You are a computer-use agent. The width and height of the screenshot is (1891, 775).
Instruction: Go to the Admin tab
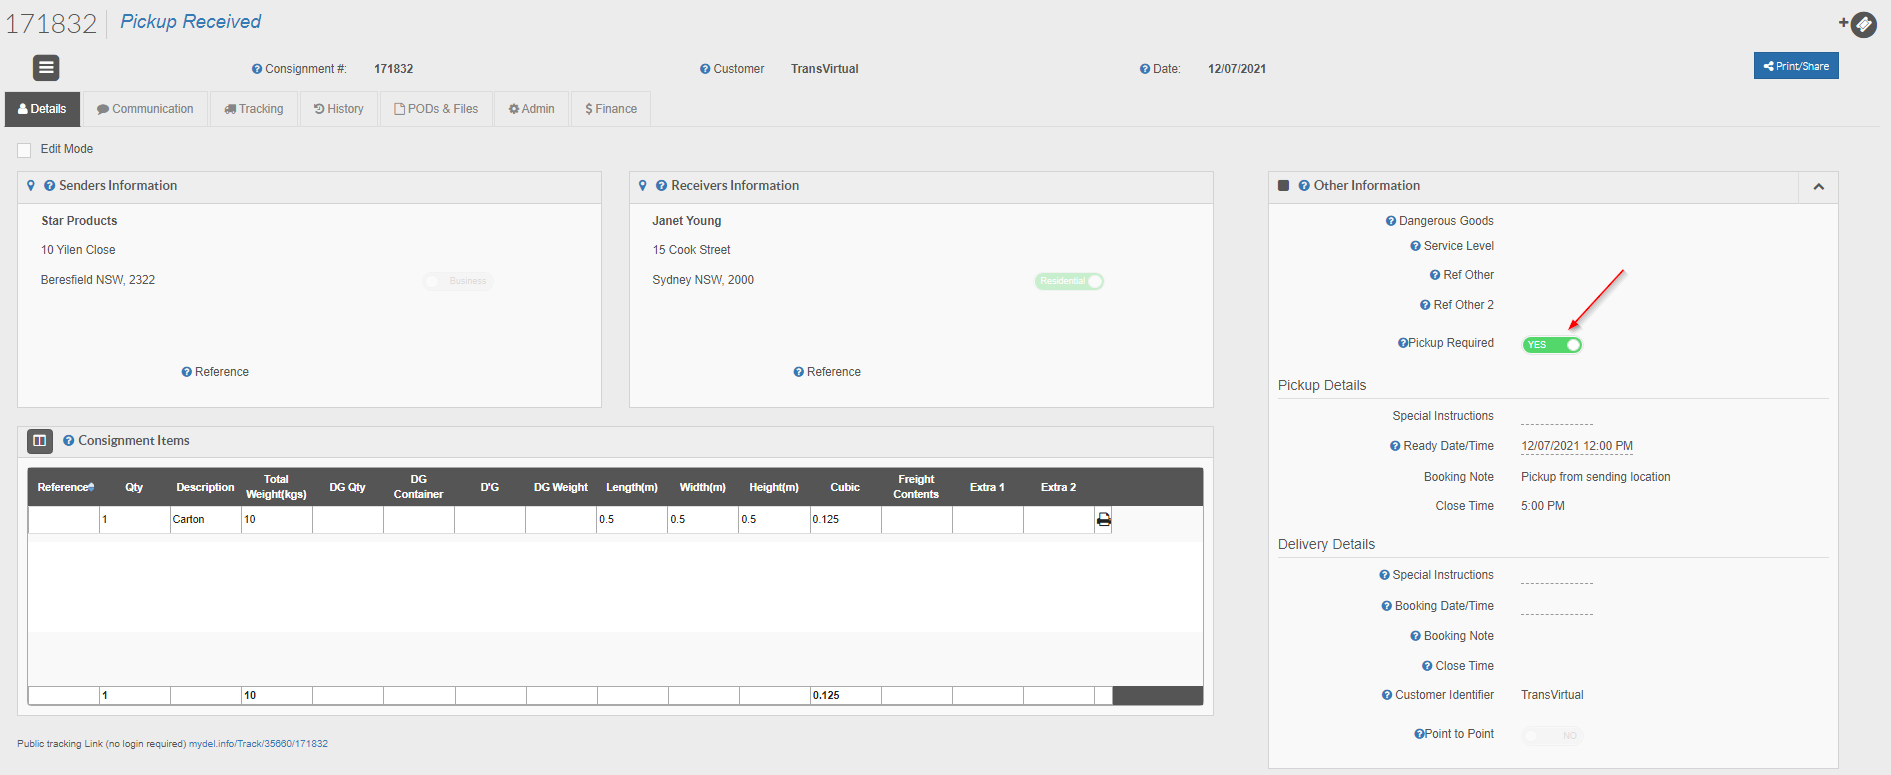(x=532, y=109)
